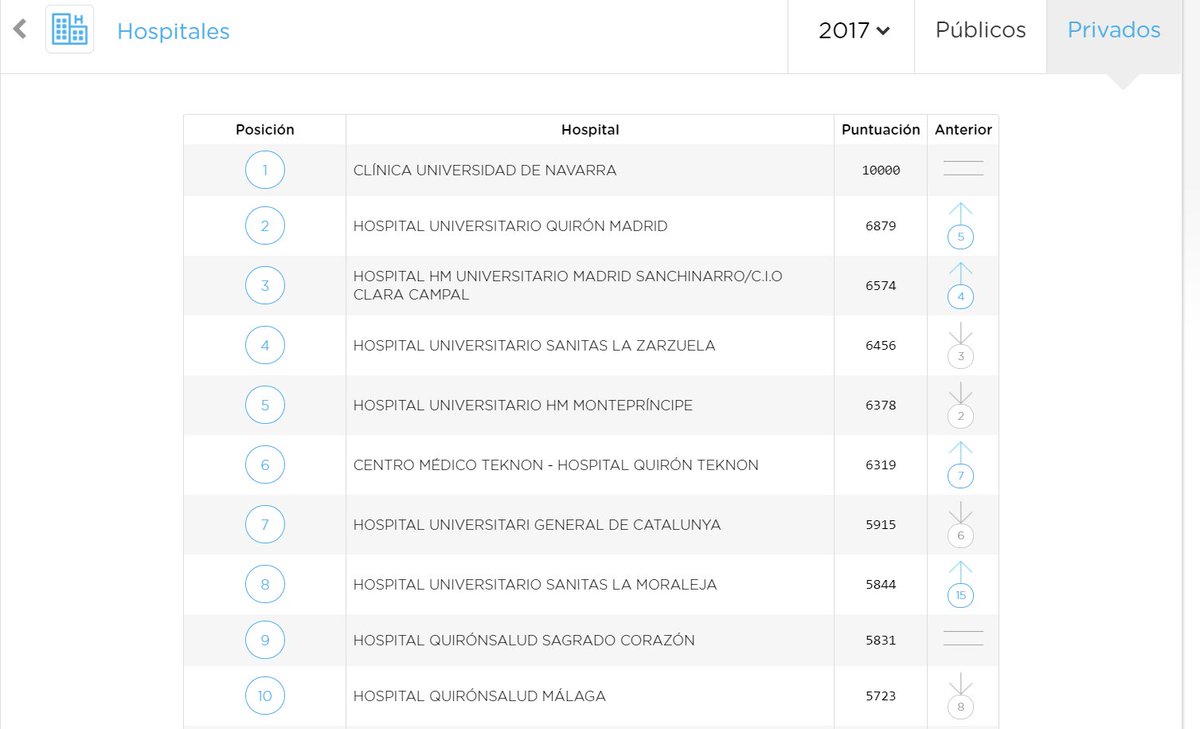
Task: Click down-arrow previous rank 8 indicator
Action: click(960, 696)
